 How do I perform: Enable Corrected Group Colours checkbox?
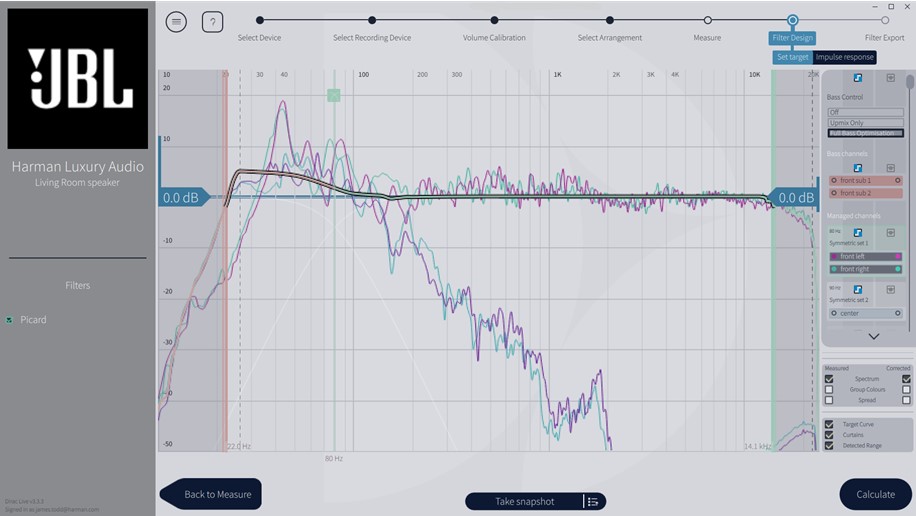906,389
